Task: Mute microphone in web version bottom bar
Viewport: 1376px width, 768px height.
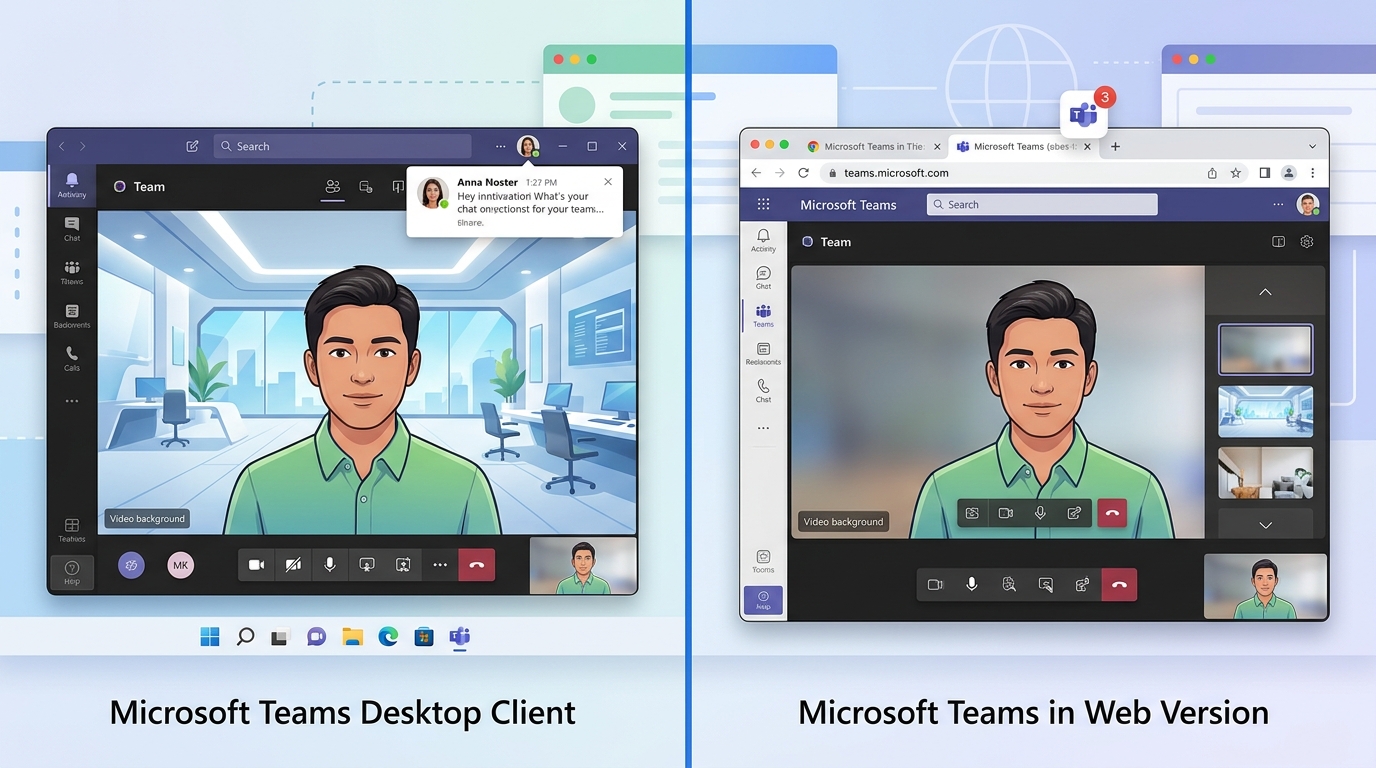Action: pos(972,585)
